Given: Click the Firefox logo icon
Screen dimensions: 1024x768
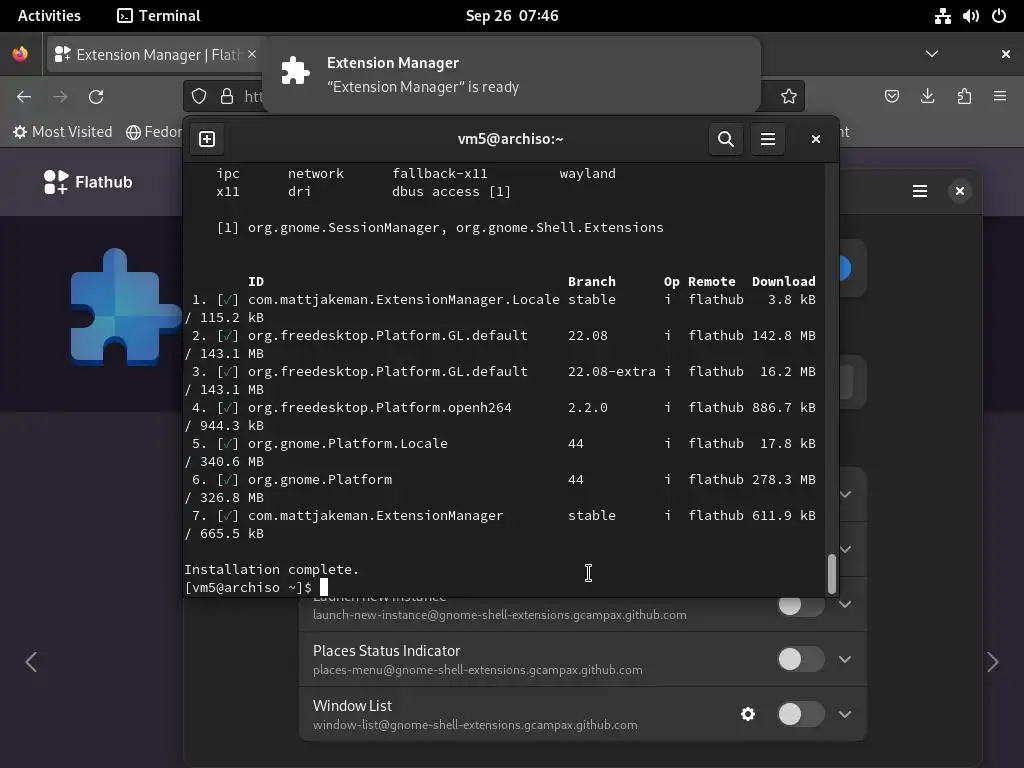Looking at the screenshot, I should click(x=20, y=54).
